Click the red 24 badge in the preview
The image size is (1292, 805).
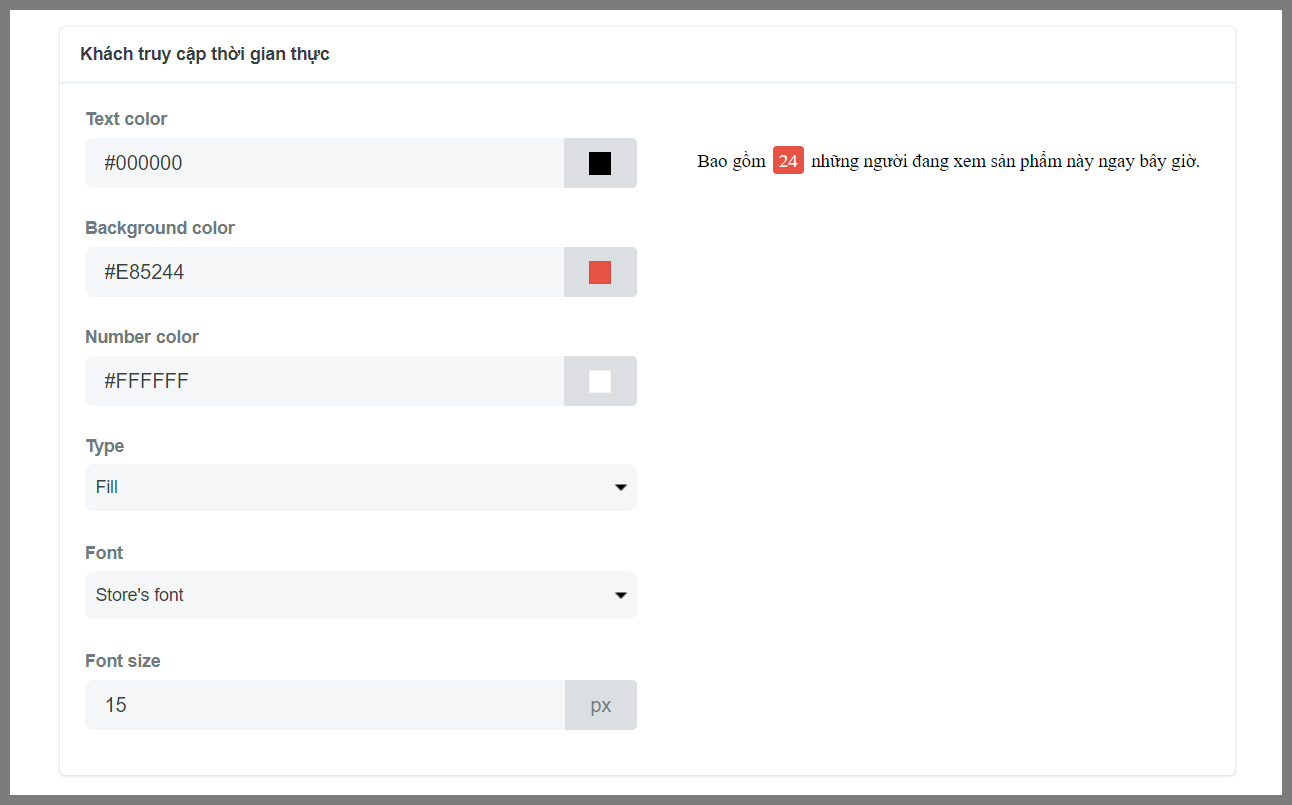[x=788, y=161]
